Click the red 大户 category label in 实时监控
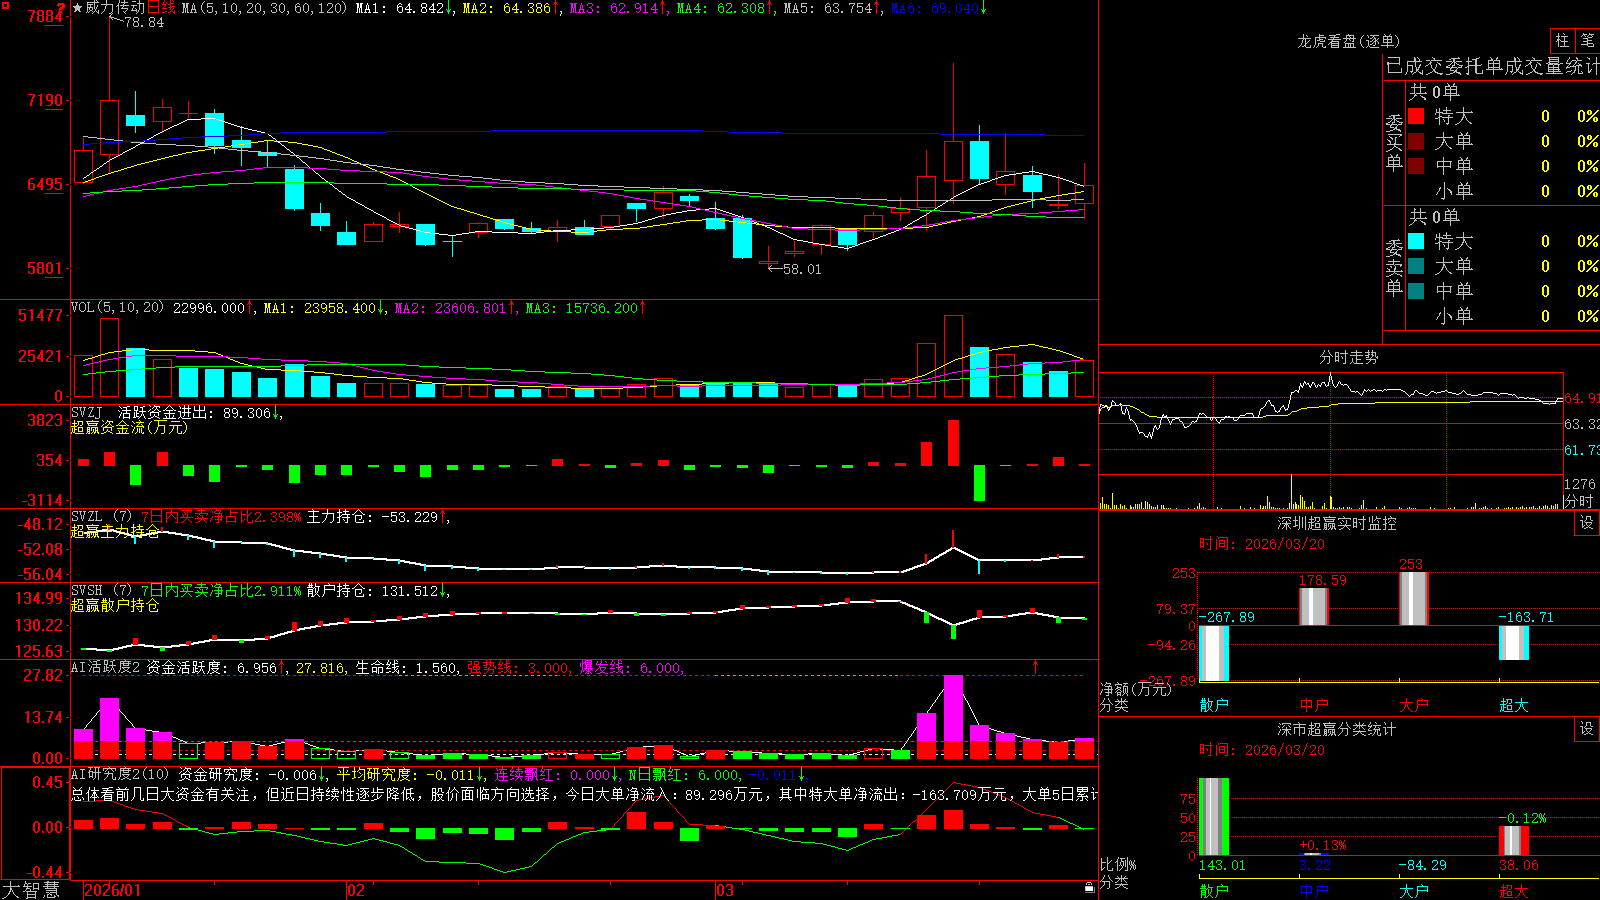 pyautogui.click(x=1414, y=705)
